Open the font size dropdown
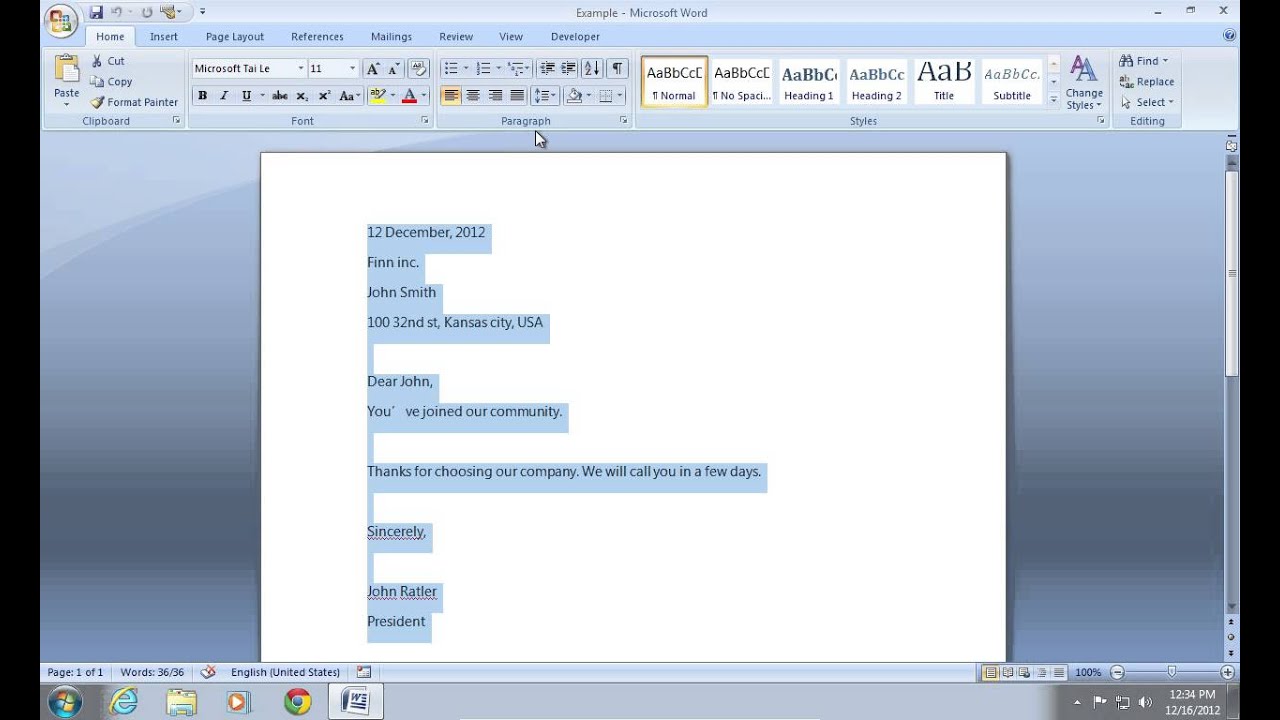Screen dimensions: 1280x720 pos(352,69)
